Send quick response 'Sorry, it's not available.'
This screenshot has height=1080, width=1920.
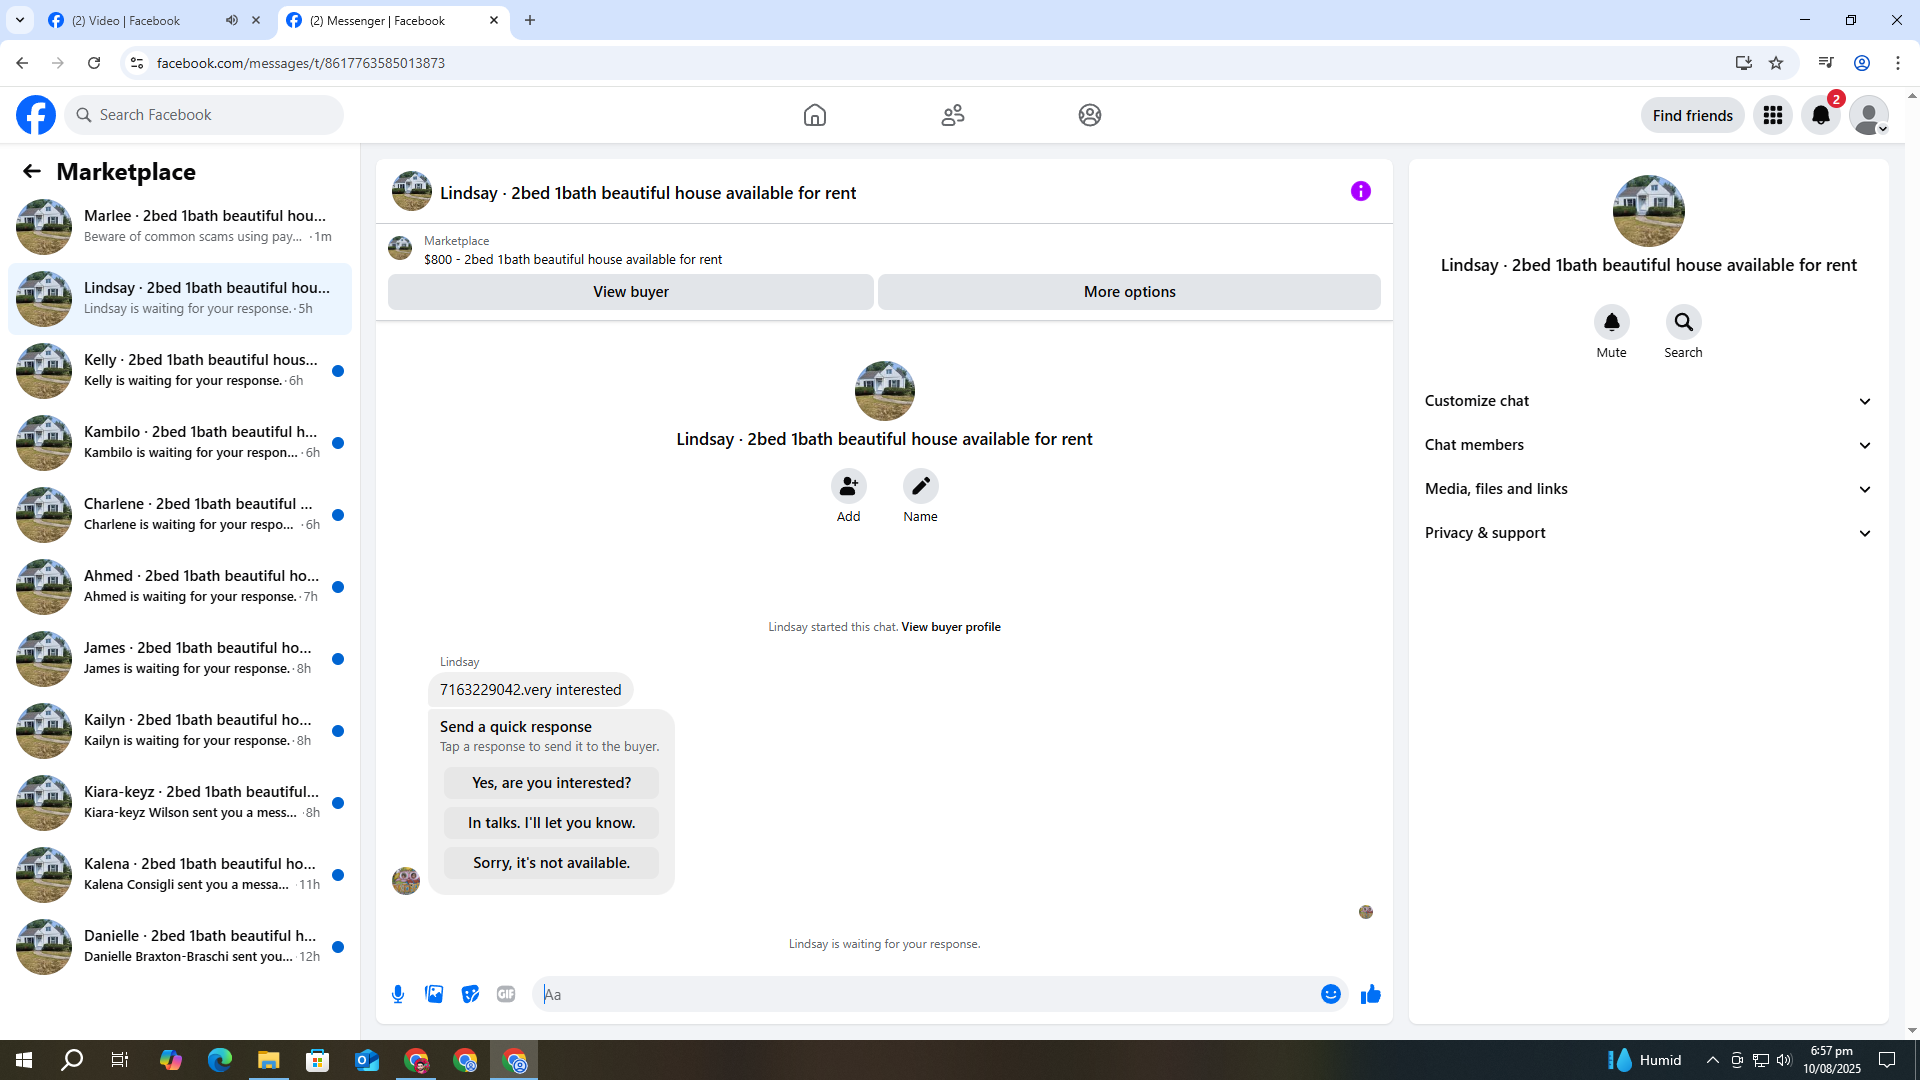[551, 863]
